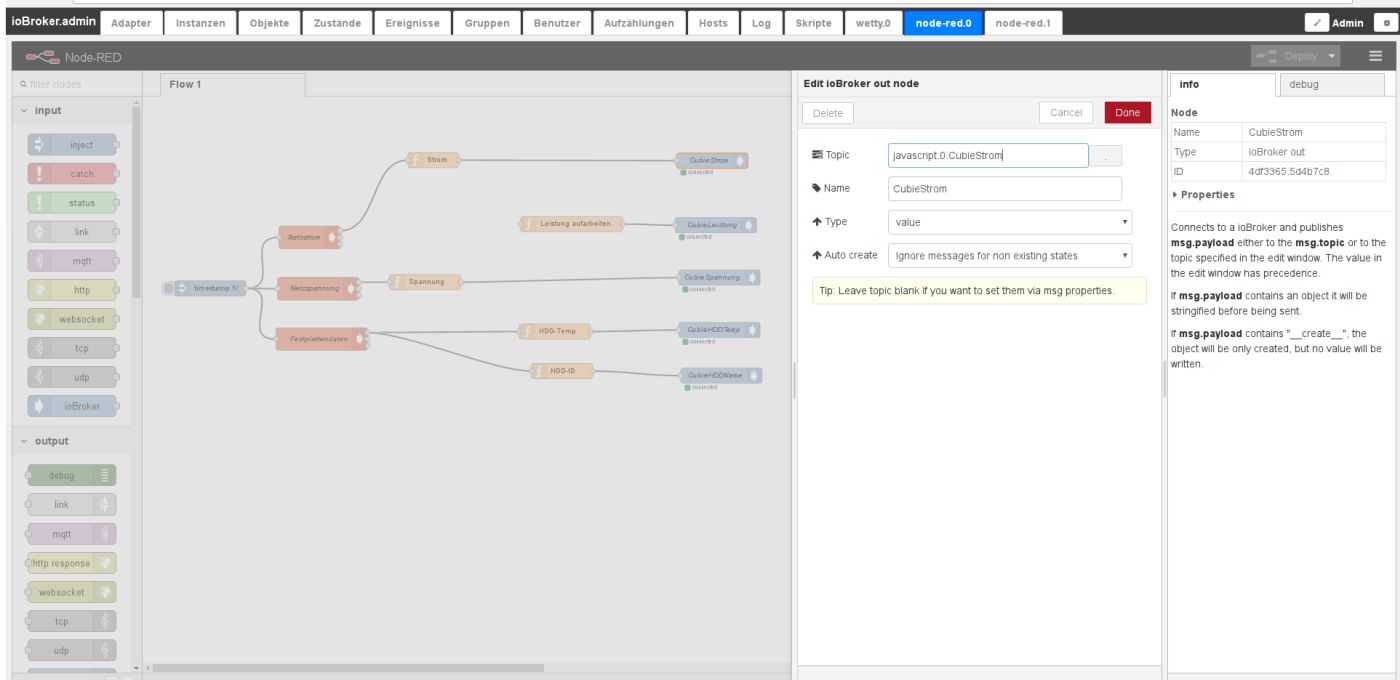The height and width of the screenshot is (680, 1400).
Task: Open the Node-RED hamburger menu
Action: coord(1375,56)
